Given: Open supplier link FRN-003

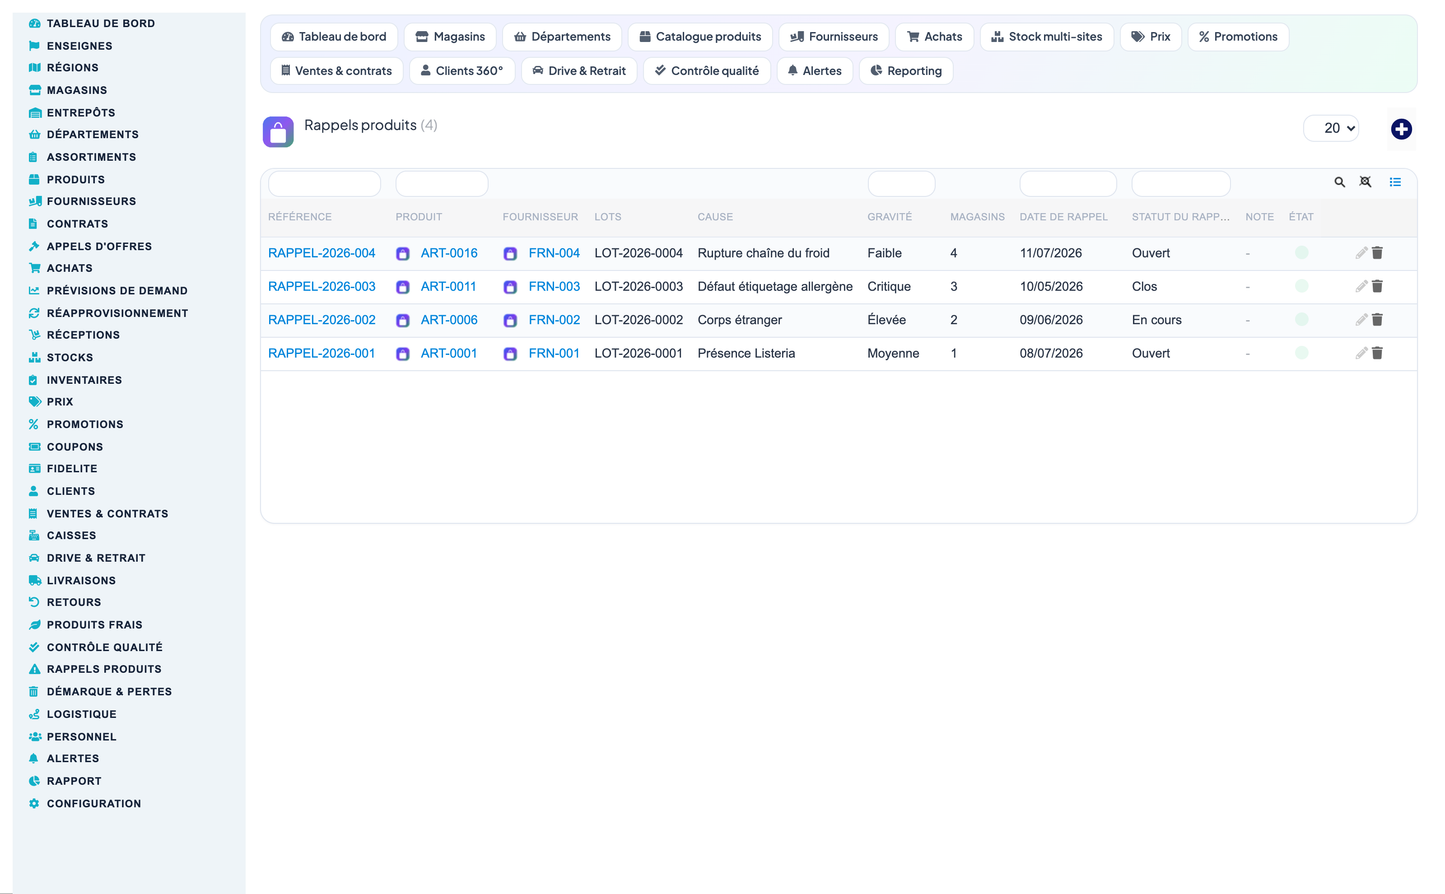Looking at the screenshot, I should [x=554, y=286].
